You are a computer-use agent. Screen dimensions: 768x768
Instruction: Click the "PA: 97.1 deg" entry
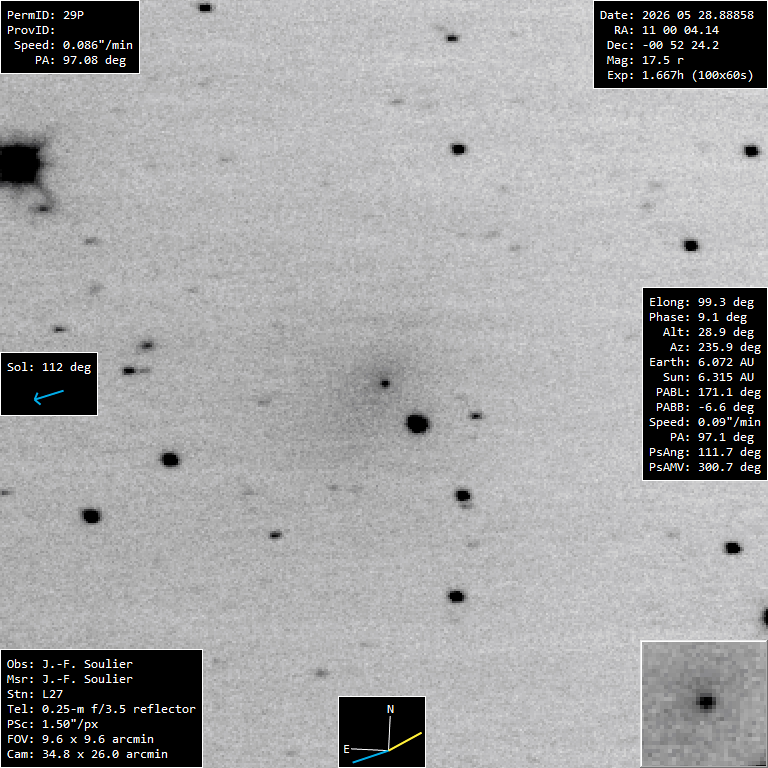[x=712, y=437]
